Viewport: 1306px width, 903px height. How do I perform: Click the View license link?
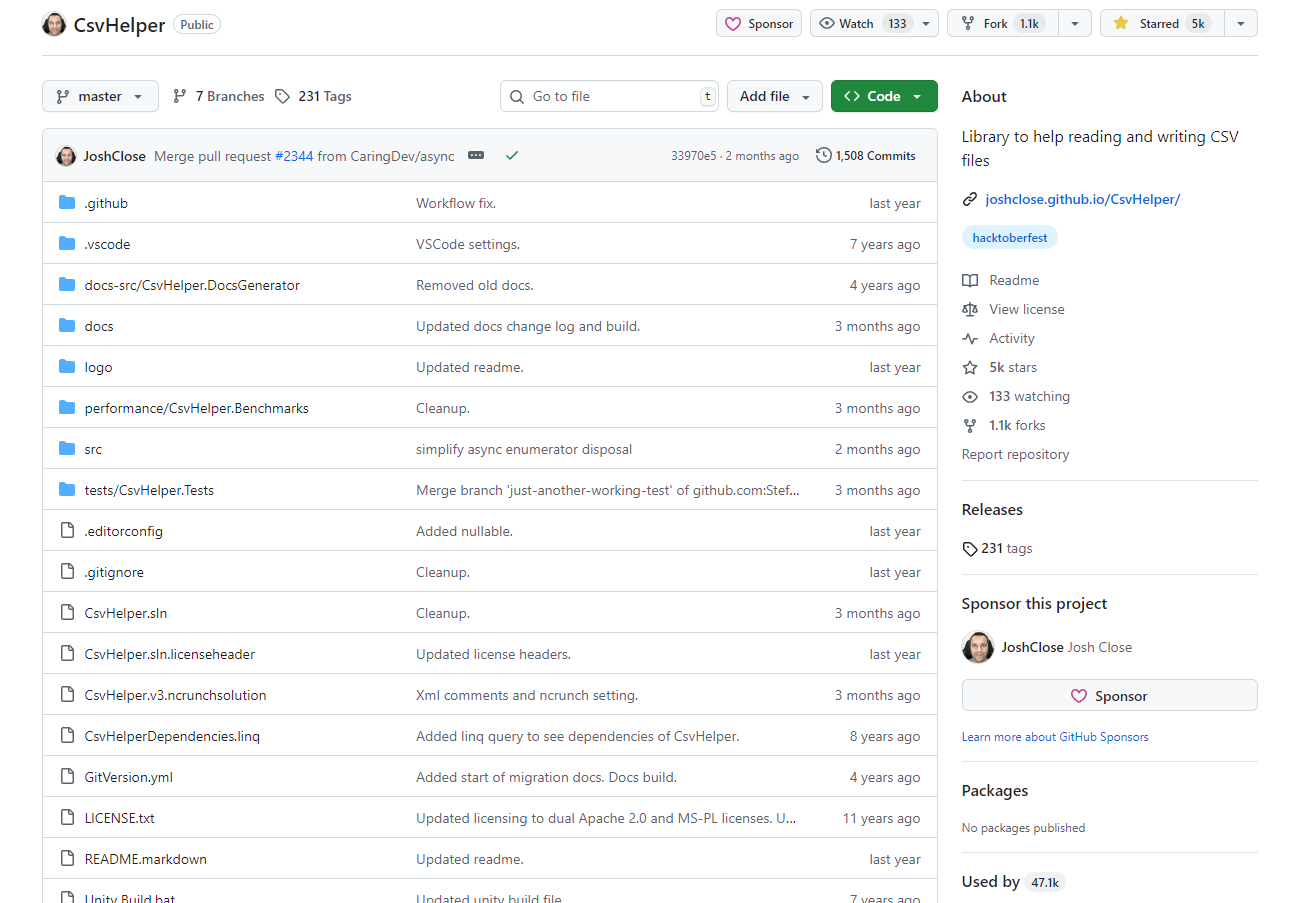[1026, 309]
